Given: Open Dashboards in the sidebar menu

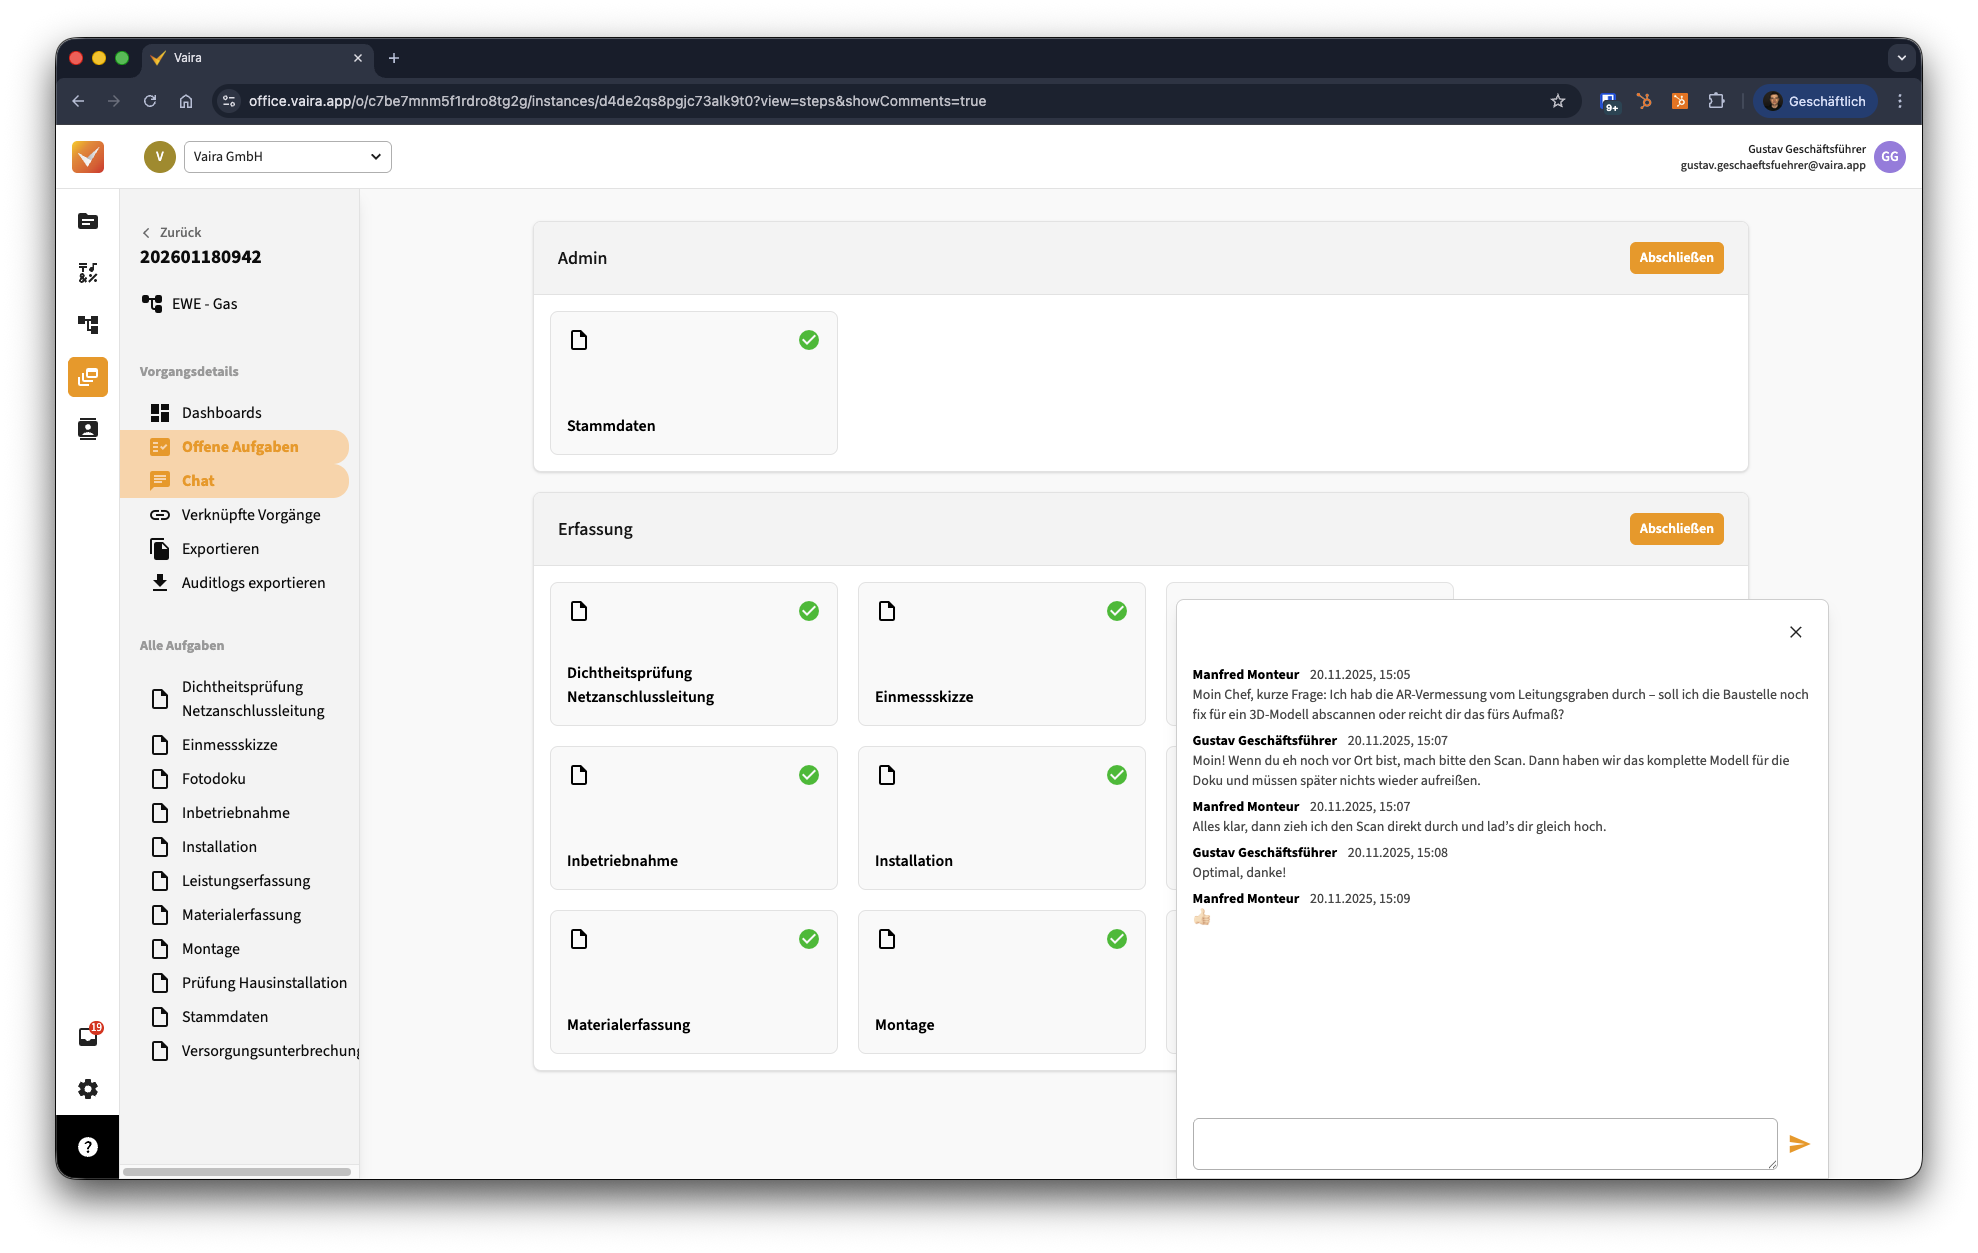Looking at the screenshot, I should (221, 413).
